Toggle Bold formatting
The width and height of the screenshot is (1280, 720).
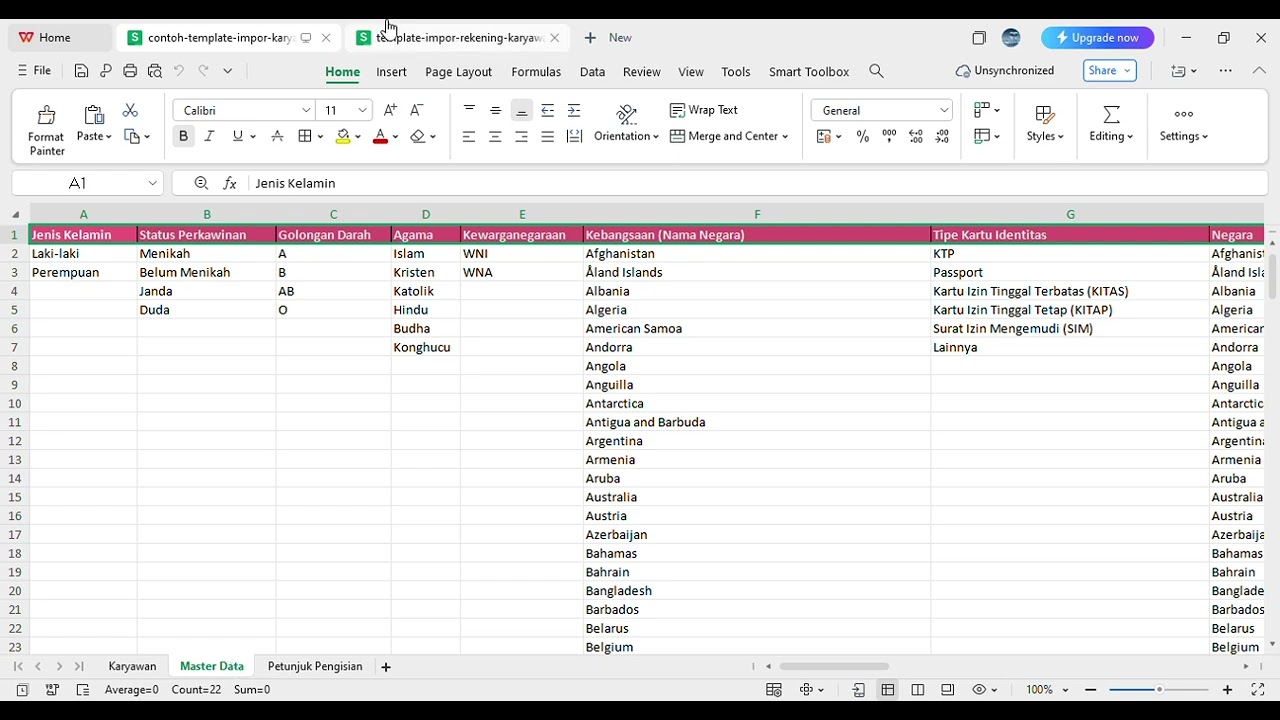(183, 136)
